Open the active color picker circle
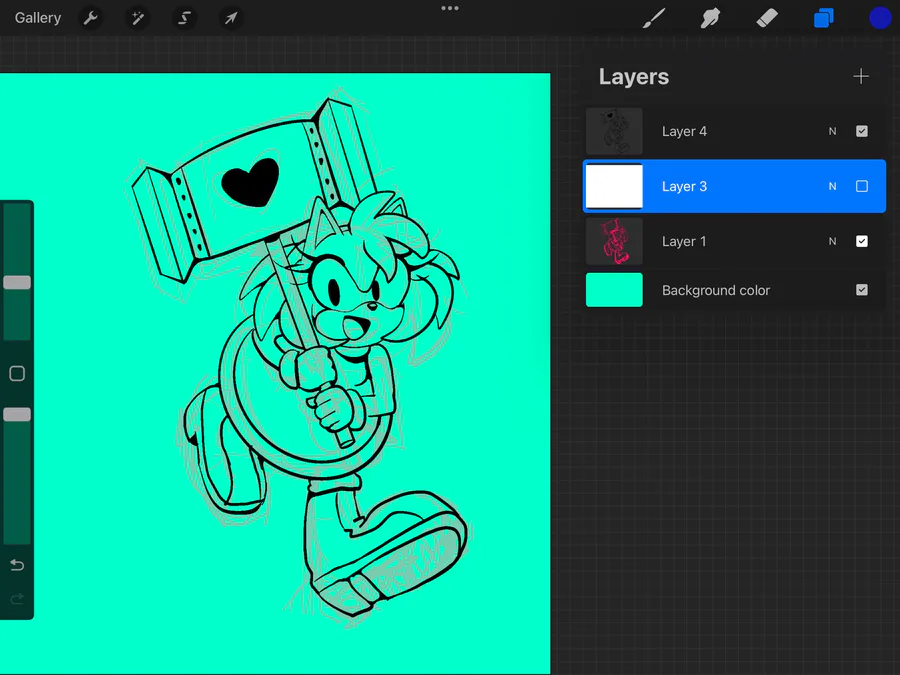This screenshot has width=900, height=675. pyautogui.click(x=880, y=18)
